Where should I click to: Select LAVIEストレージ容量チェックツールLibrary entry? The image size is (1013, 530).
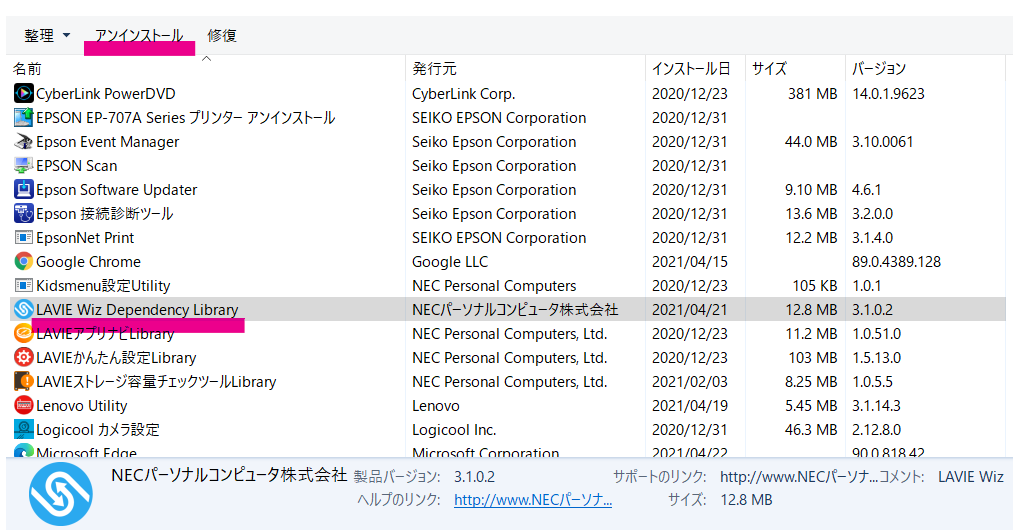tap(156, 381)
